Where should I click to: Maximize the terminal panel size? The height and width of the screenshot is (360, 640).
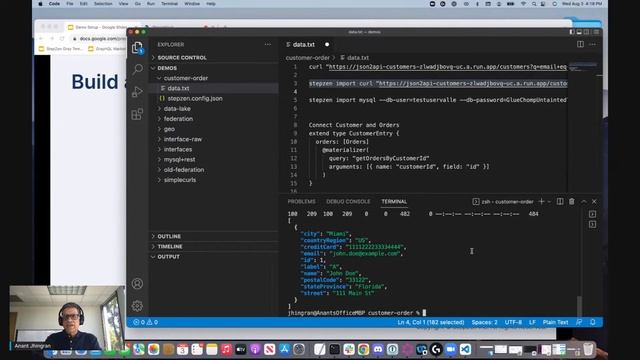click(x=584, y=201)
